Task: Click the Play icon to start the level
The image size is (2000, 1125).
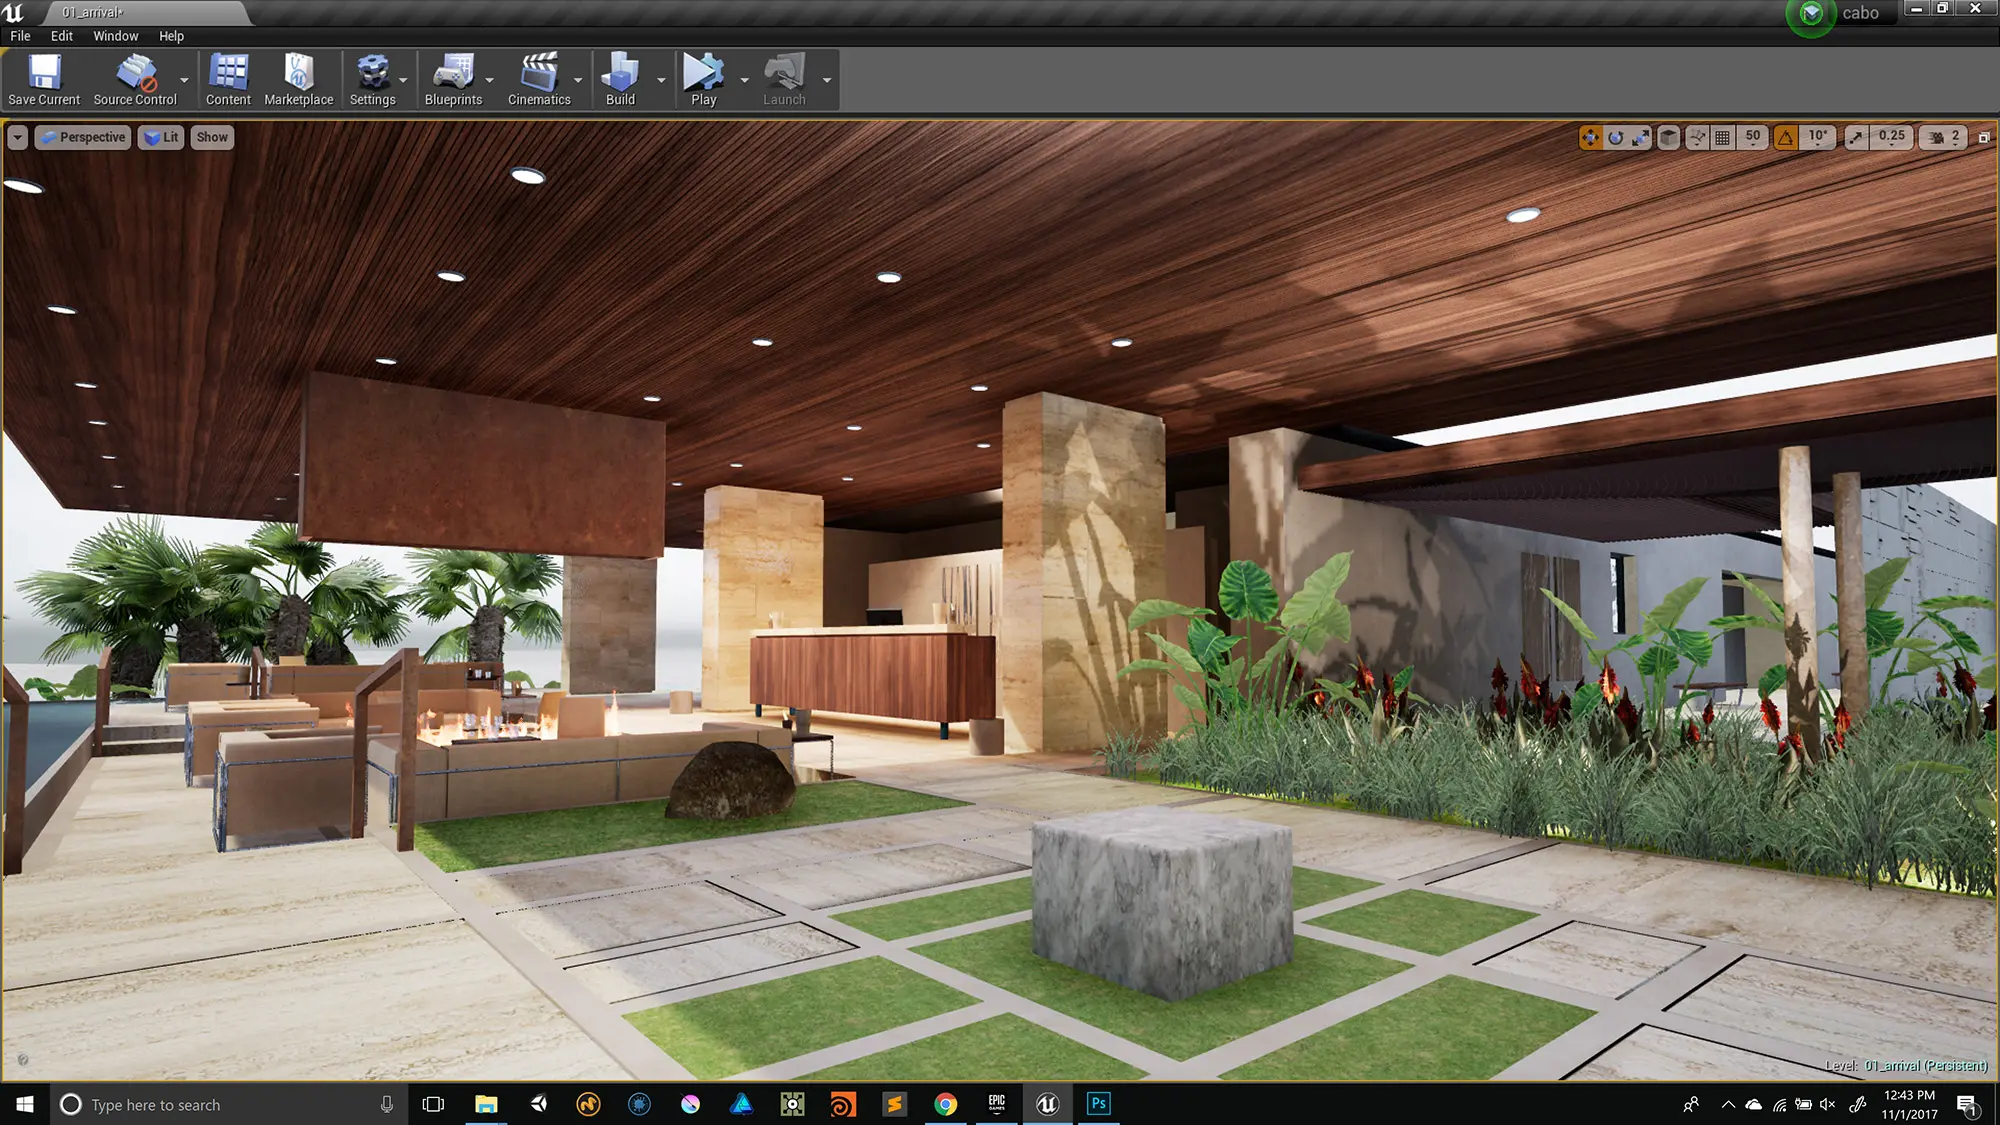Action: point(704,79)
